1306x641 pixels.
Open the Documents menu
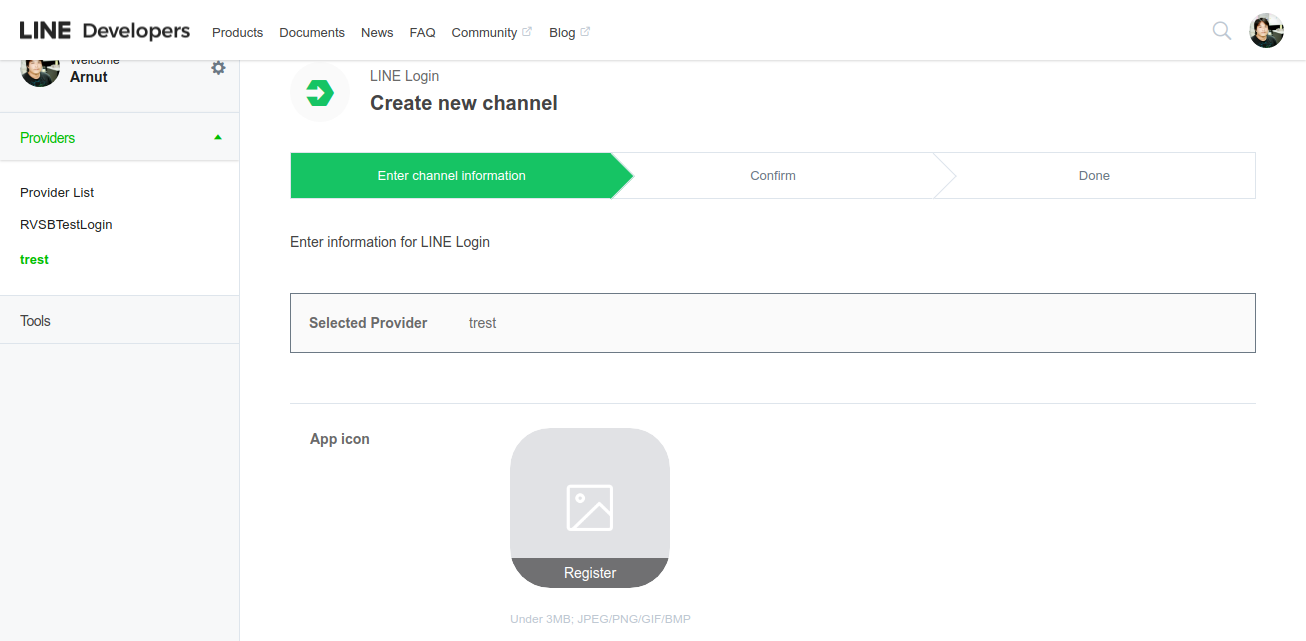pyautogui.click(x=312, y=33)
